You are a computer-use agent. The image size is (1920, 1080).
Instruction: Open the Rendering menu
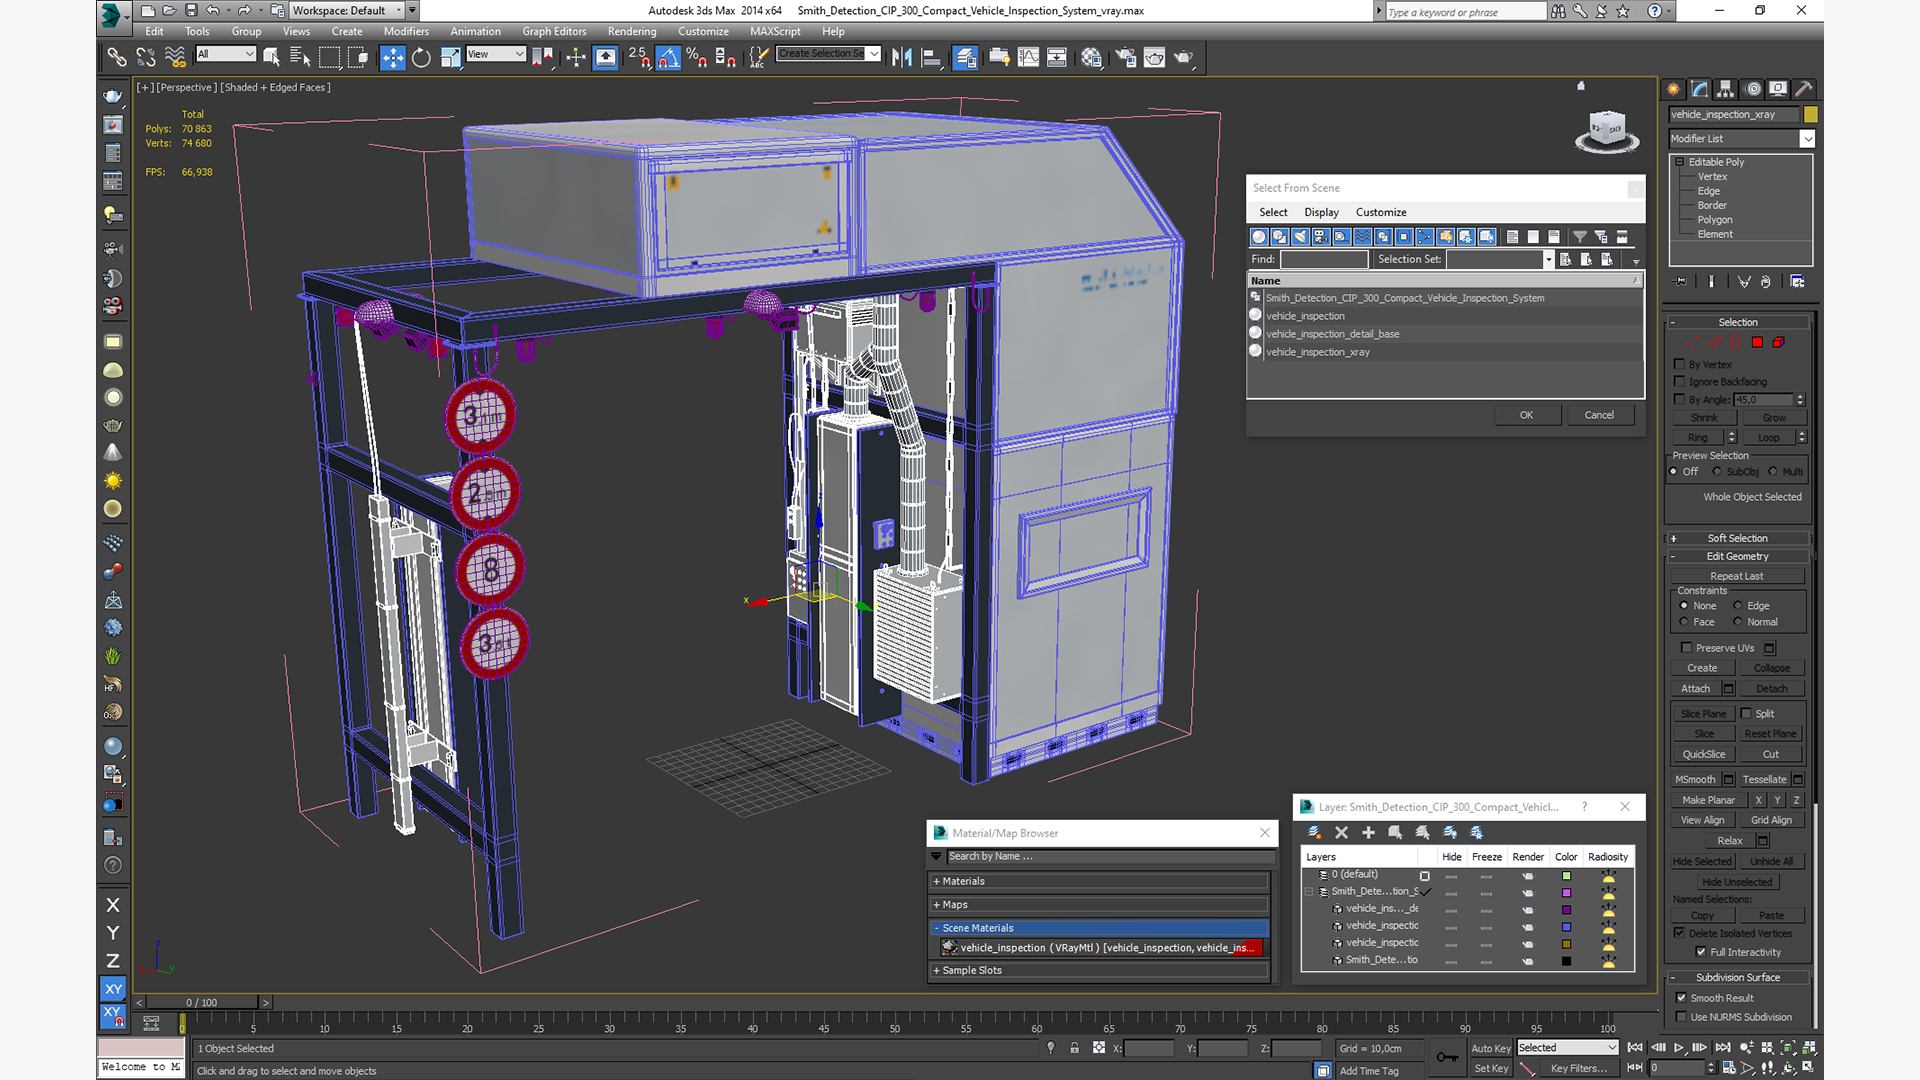pyautogui.click(x=632, y=31)
